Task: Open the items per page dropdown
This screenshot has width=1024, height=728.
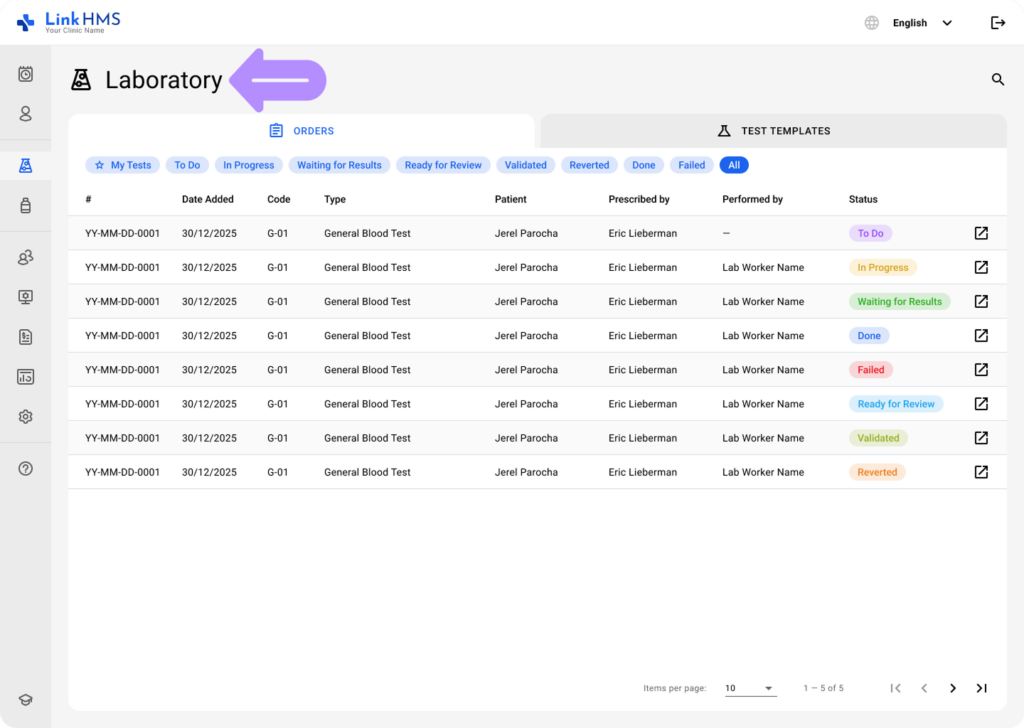Action: pos(750,688)
